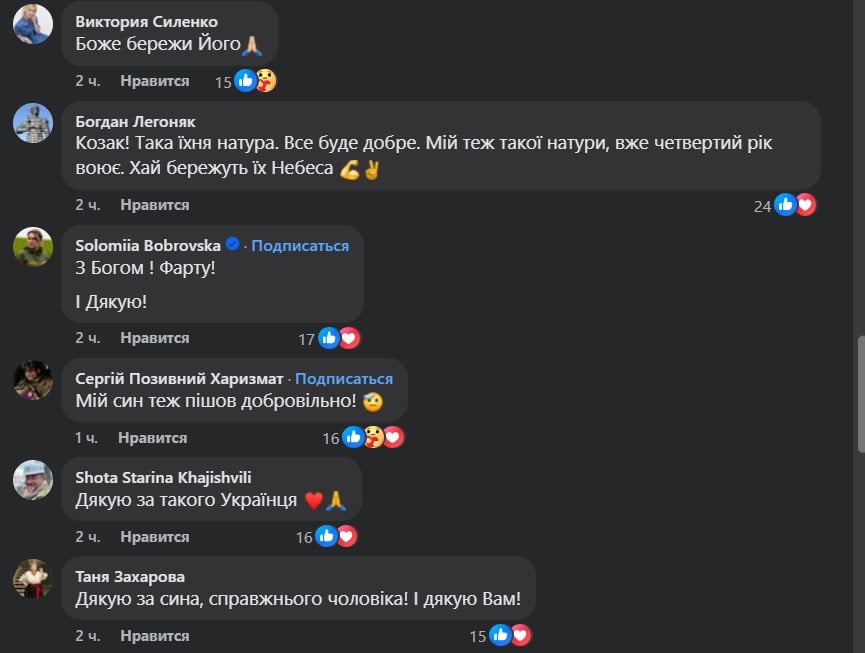Click the verified badge beside Solomiia Bobrovska
The height and width of the screenshot is (653, 865).
233,245
